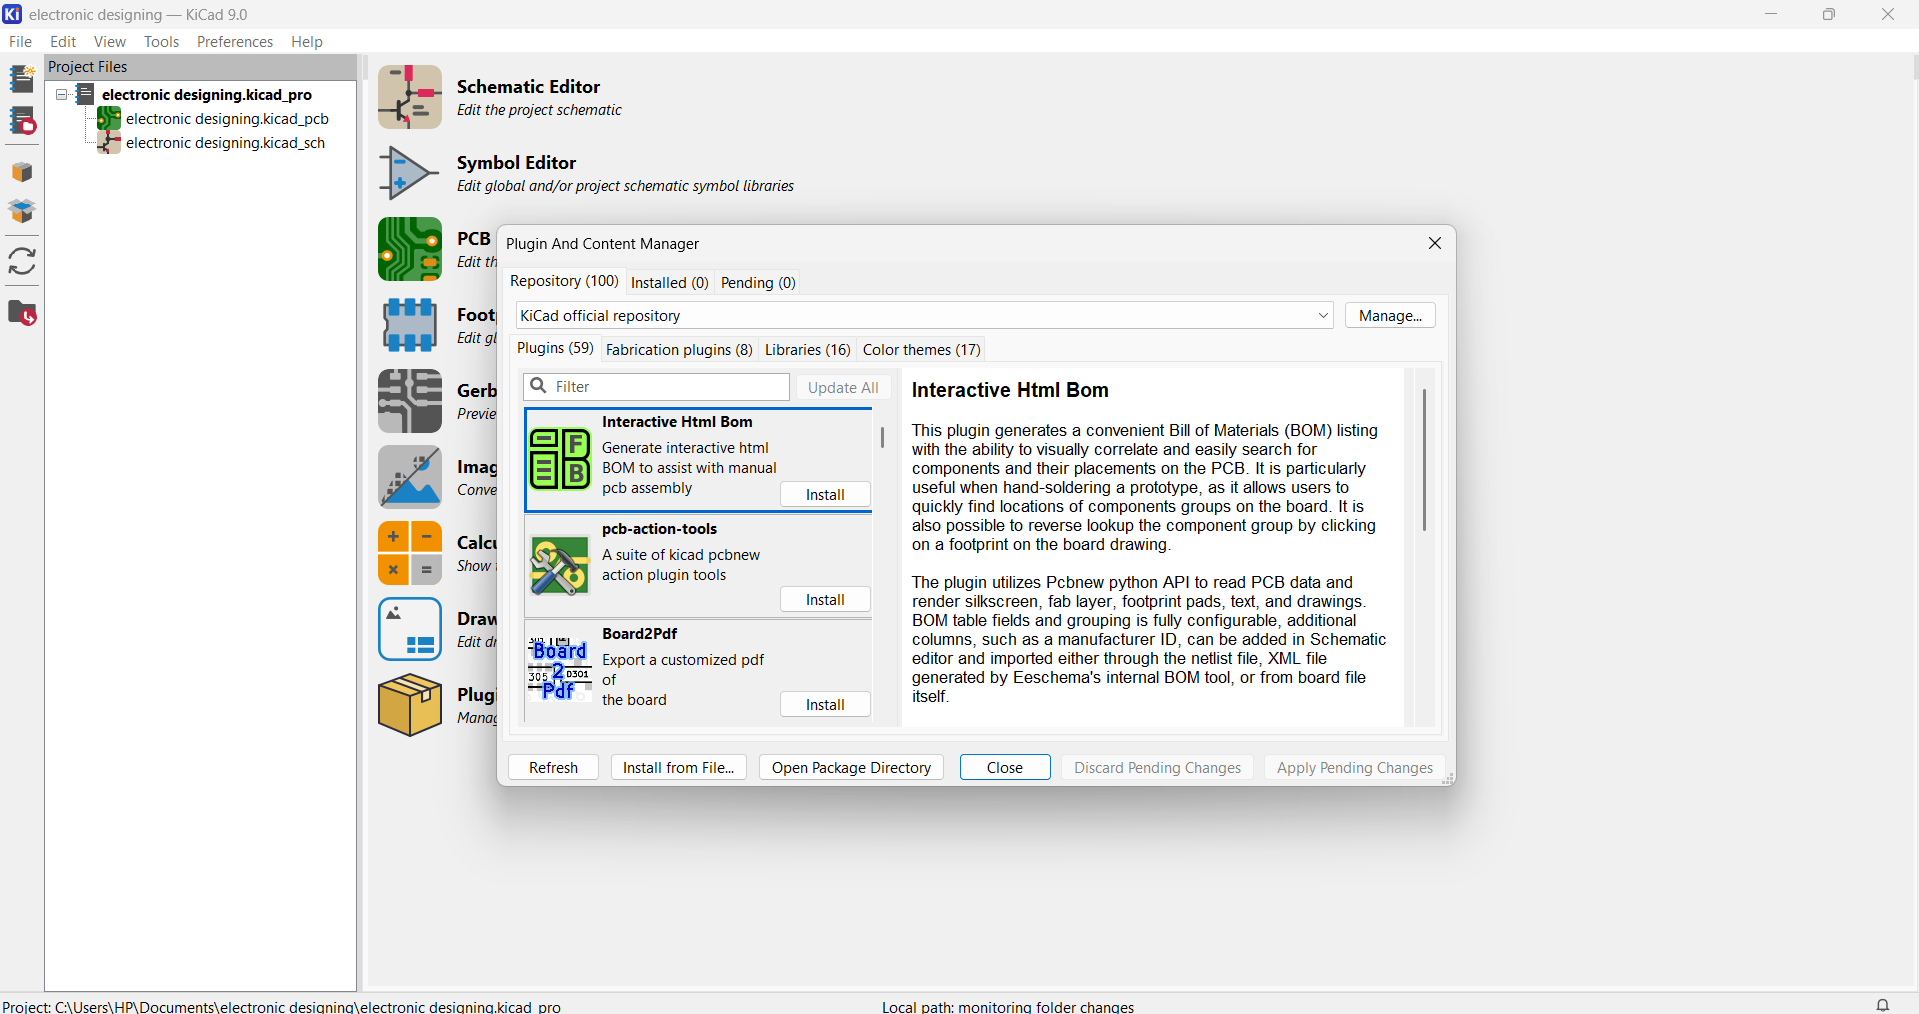Click the plugin list scrollbar thumb
1919x1014 pixels.
click(882, 438)
